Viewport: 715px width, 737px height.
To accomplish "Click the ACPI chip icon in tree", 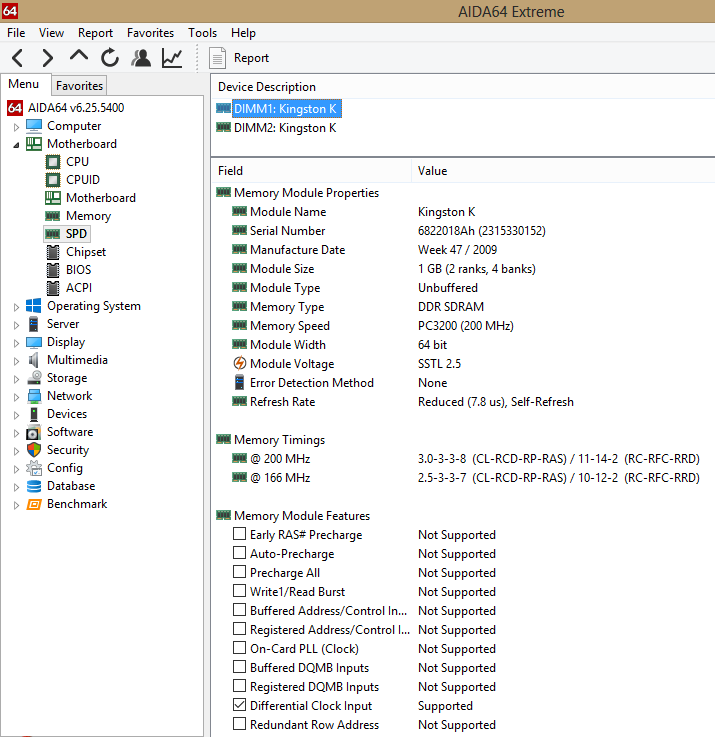I will (x=53, y=288).
